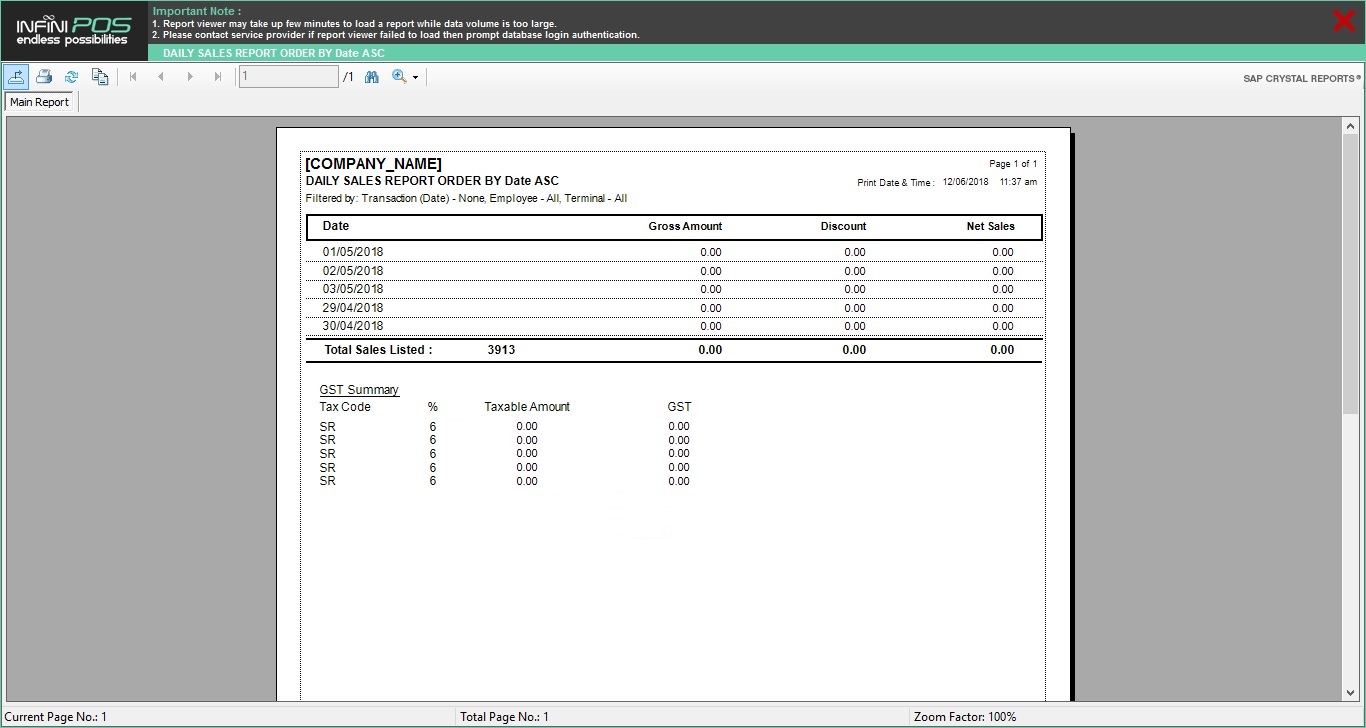Click the Filtered by transaction text line
The width and height of the screenshot is (1366, 728).
pos(466,199)
